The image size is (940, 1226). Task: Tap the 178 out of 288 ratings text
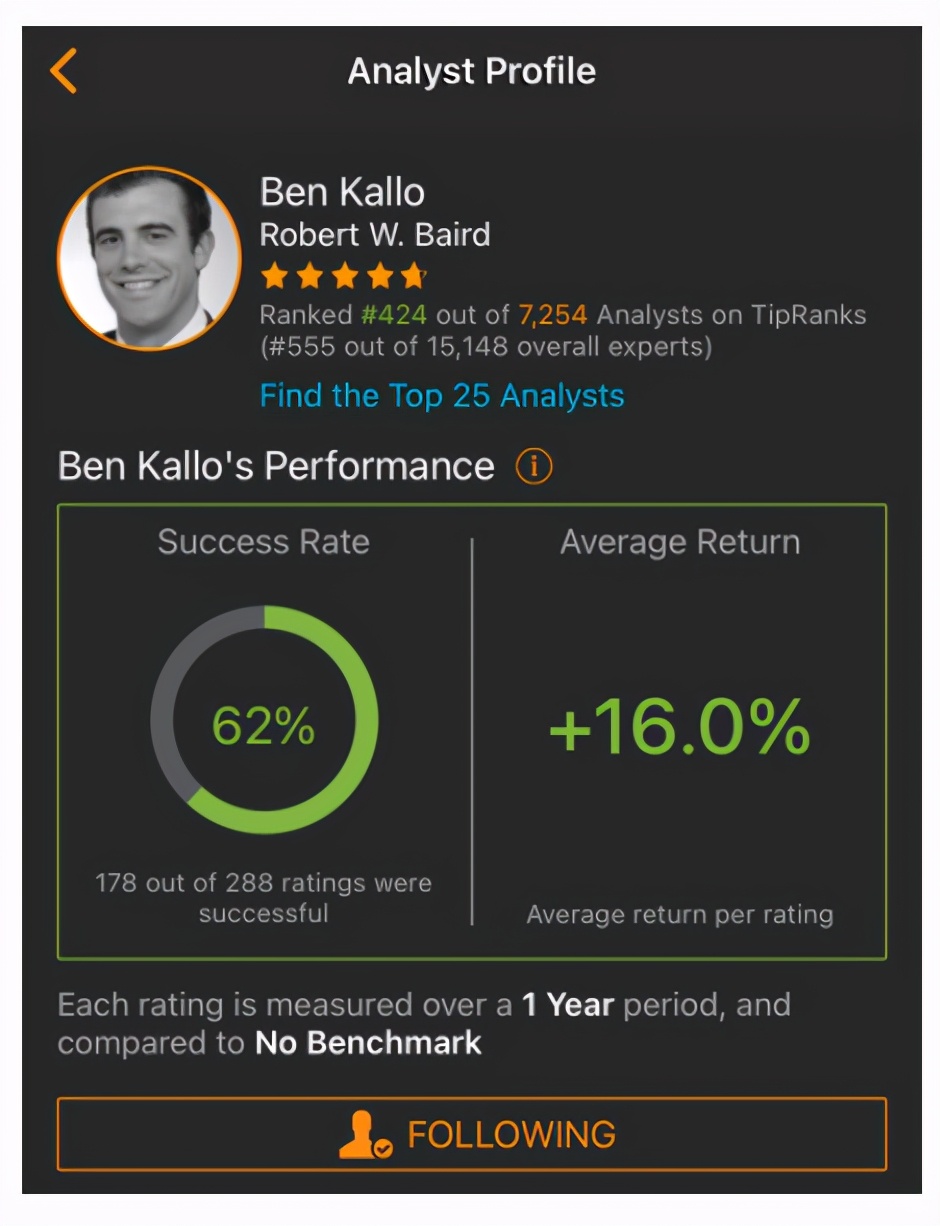click(x=263, y=897)
